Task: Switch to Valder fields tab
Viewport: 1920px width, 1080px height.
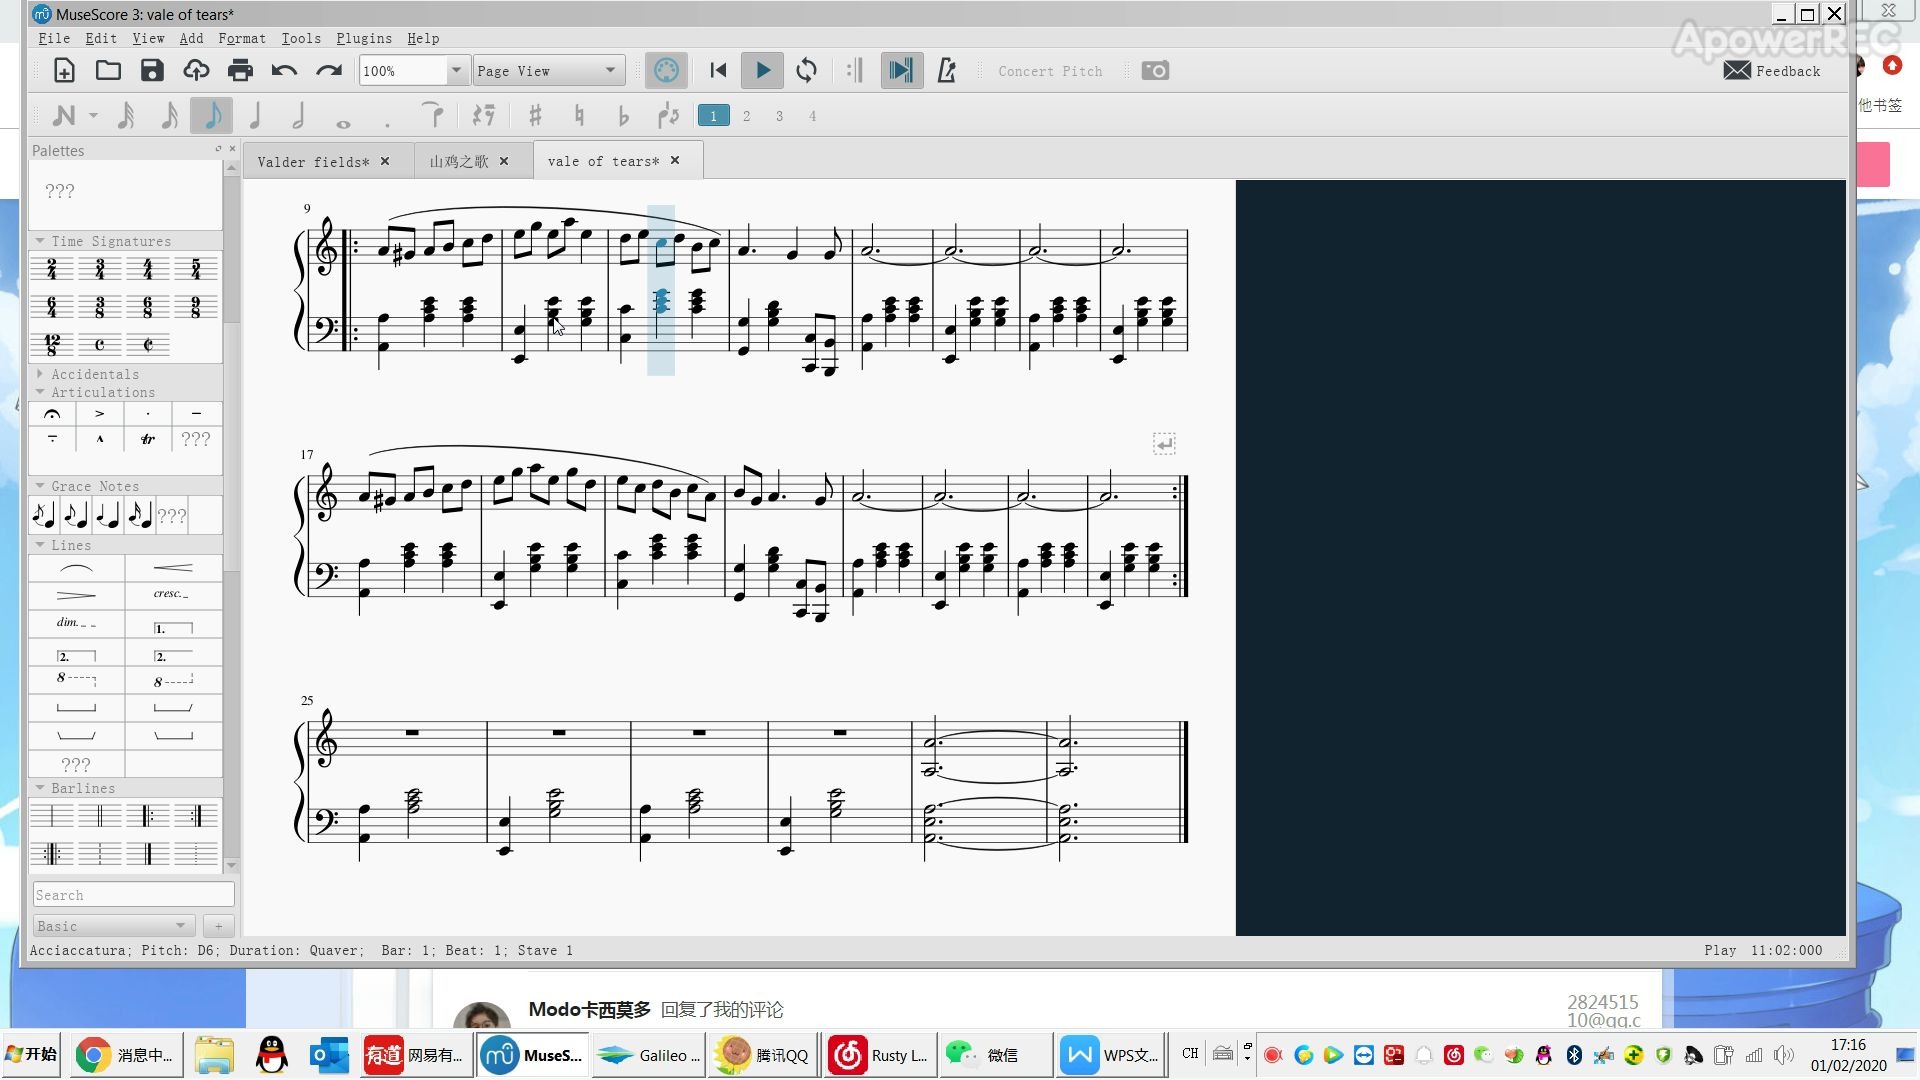Action: tap(313, 162)
